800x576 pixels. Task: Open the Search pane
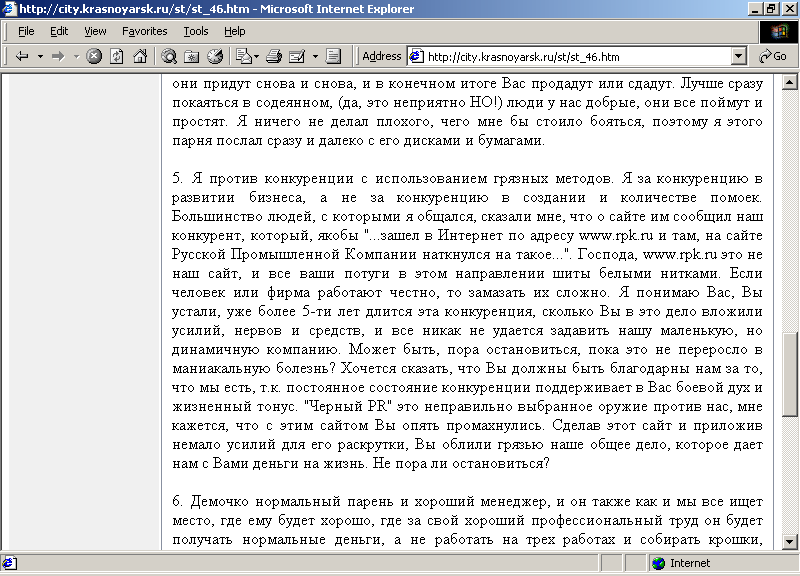[x=169, y=56]
